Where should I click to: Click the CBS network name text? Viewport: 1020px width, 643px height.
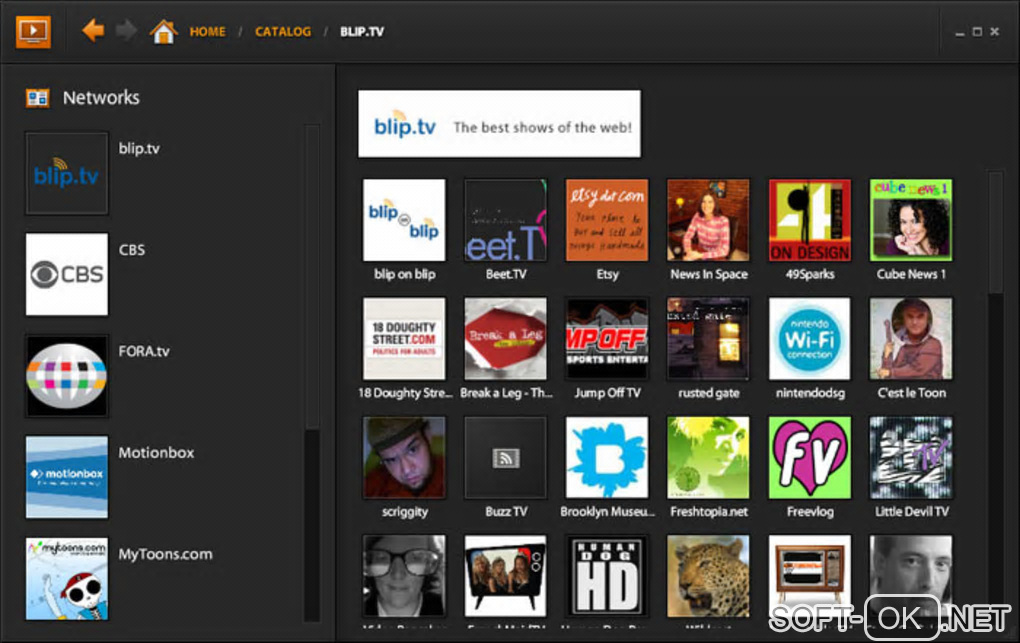[x=131, y=250]
